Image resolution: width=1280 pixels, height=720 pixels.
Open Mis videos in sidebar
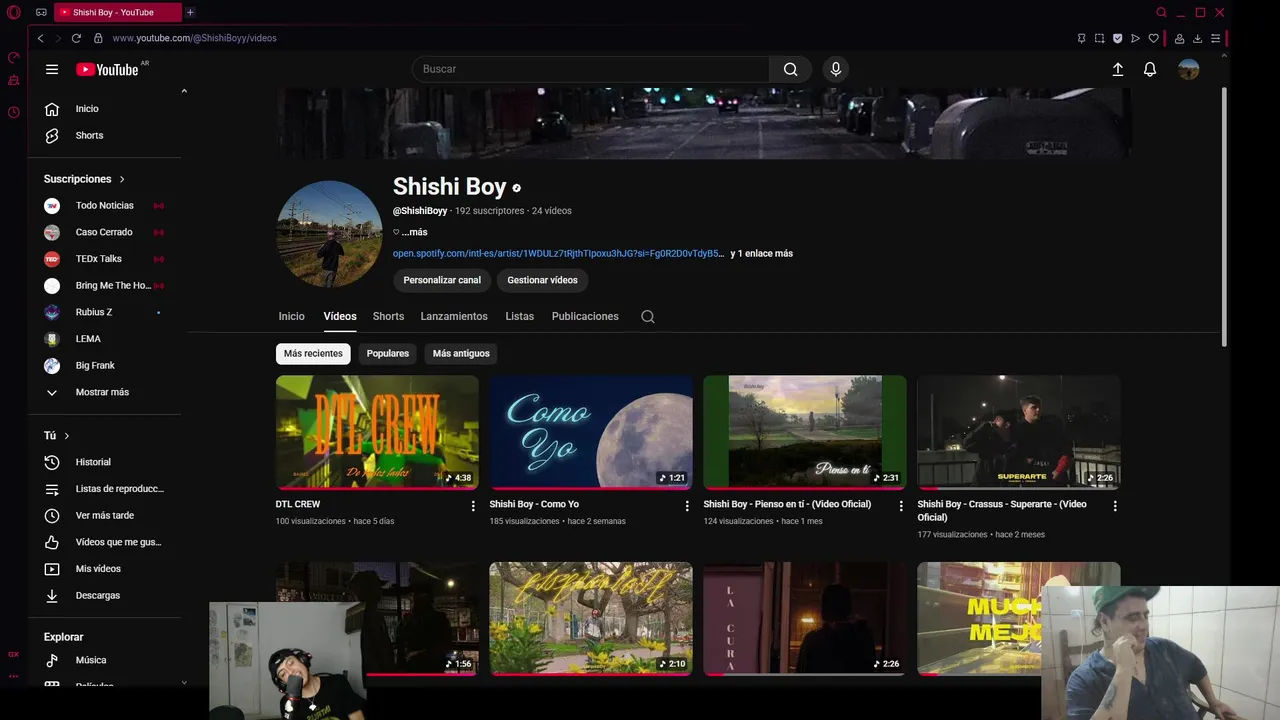point(104,569)
